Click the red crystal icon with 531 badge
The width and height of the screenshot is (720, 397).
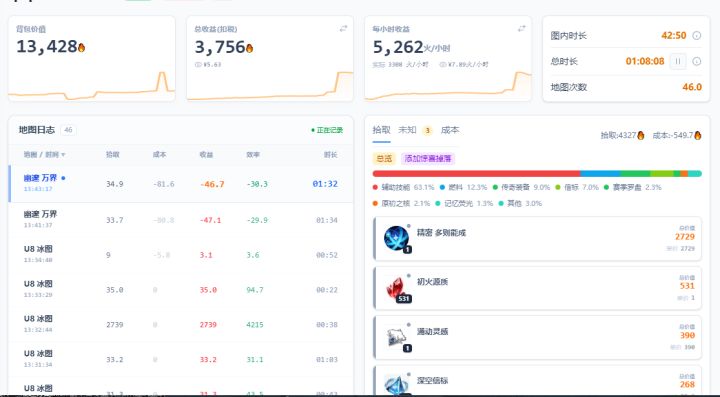tap(396, 288)
